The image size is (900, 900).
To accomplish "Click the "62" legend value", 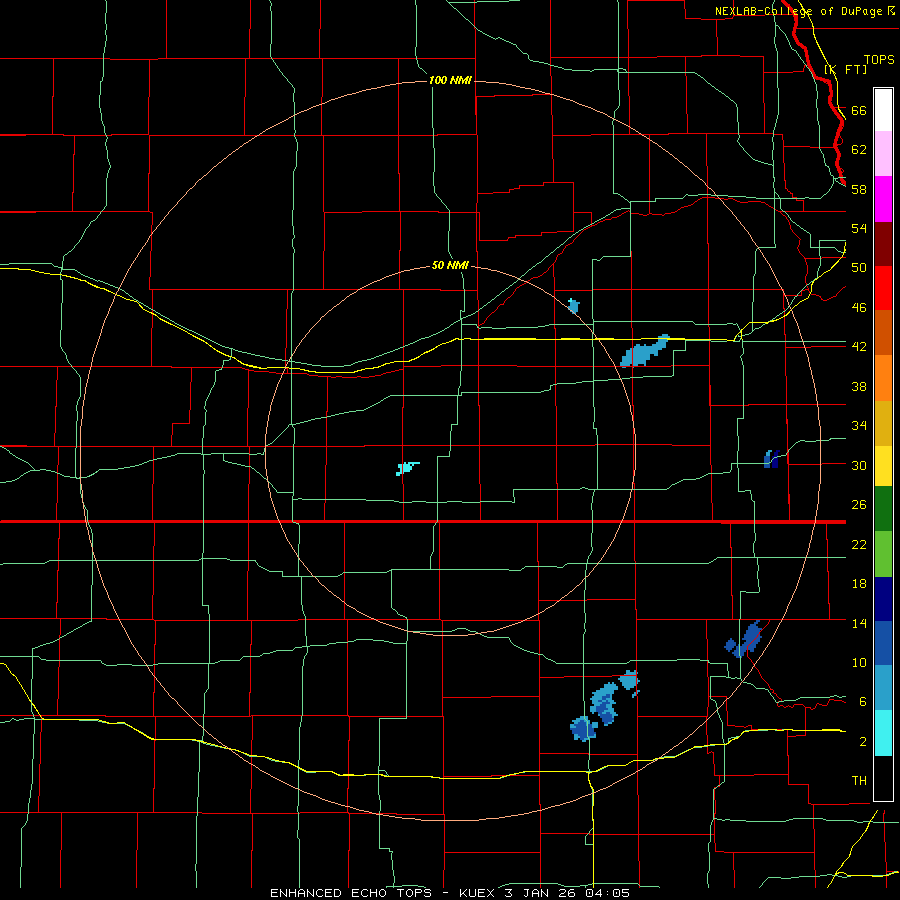I will point(859,149).
